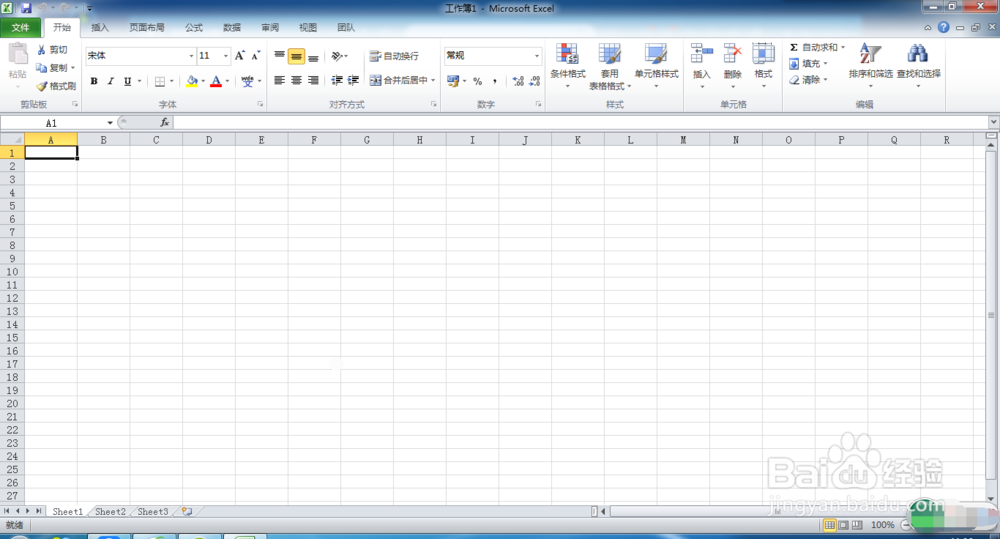Toggle italic formatting
This screenshot has width=1000, height=539.
tap(110, 81)
